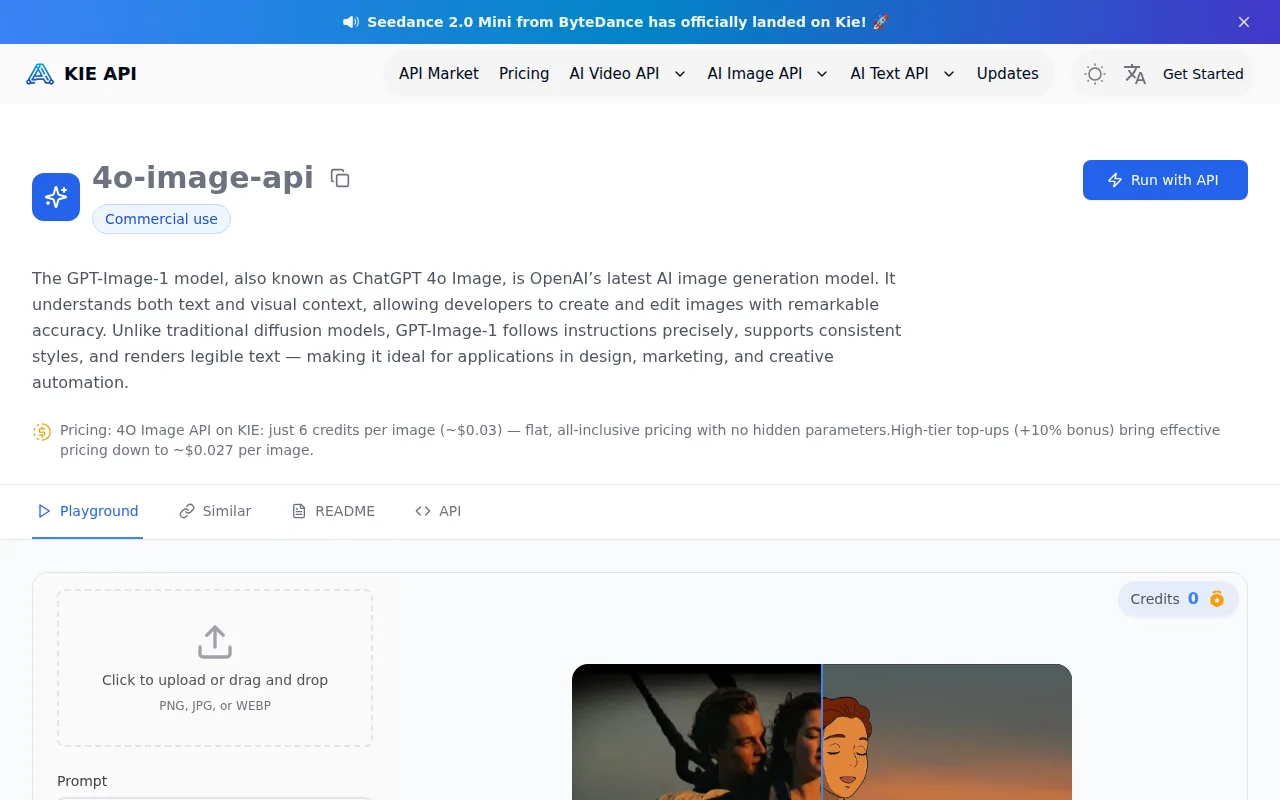
Task: Click the KIE API home link text
Action: 100,74
